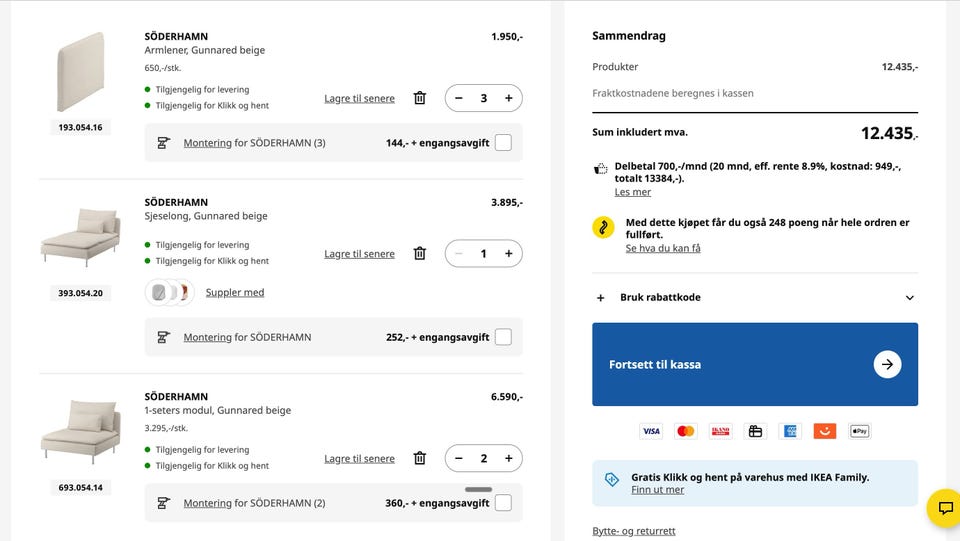Save the Armlener with Lagre til senere
The width and height of the screenshot is (960, 541).
click(x=359, y=99)
